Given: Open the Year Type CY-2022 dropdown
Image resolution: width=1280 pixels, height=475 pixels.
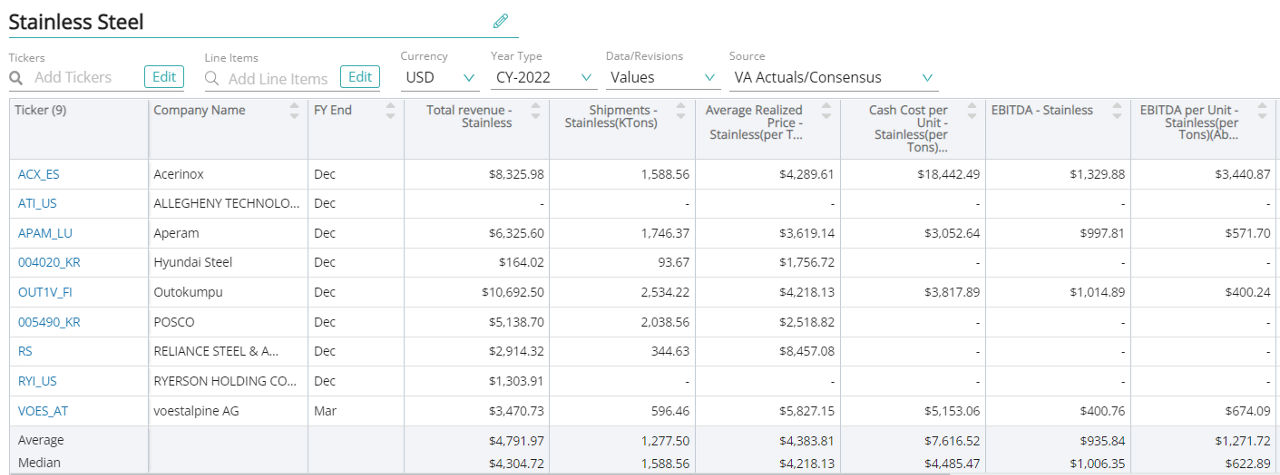Looking at the screenshot, I should click(543, 77).
